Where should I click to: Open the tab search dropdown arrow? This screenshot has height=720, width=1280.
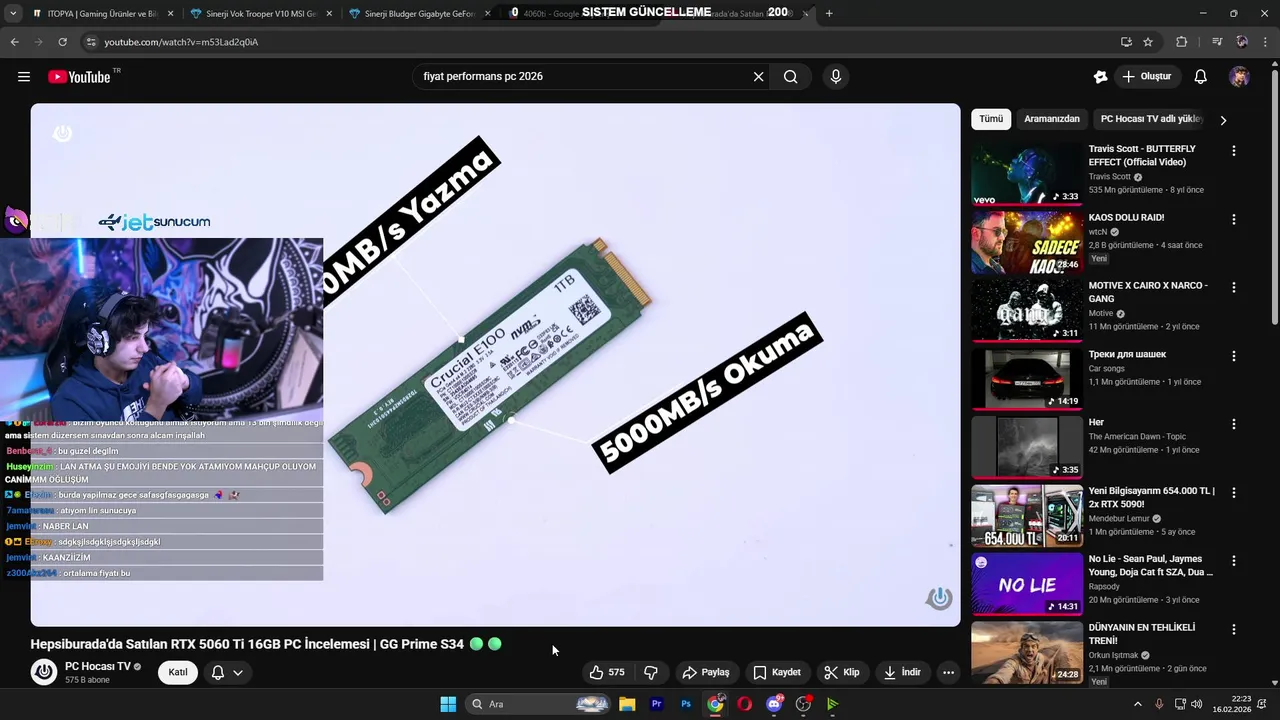(12, 14)
